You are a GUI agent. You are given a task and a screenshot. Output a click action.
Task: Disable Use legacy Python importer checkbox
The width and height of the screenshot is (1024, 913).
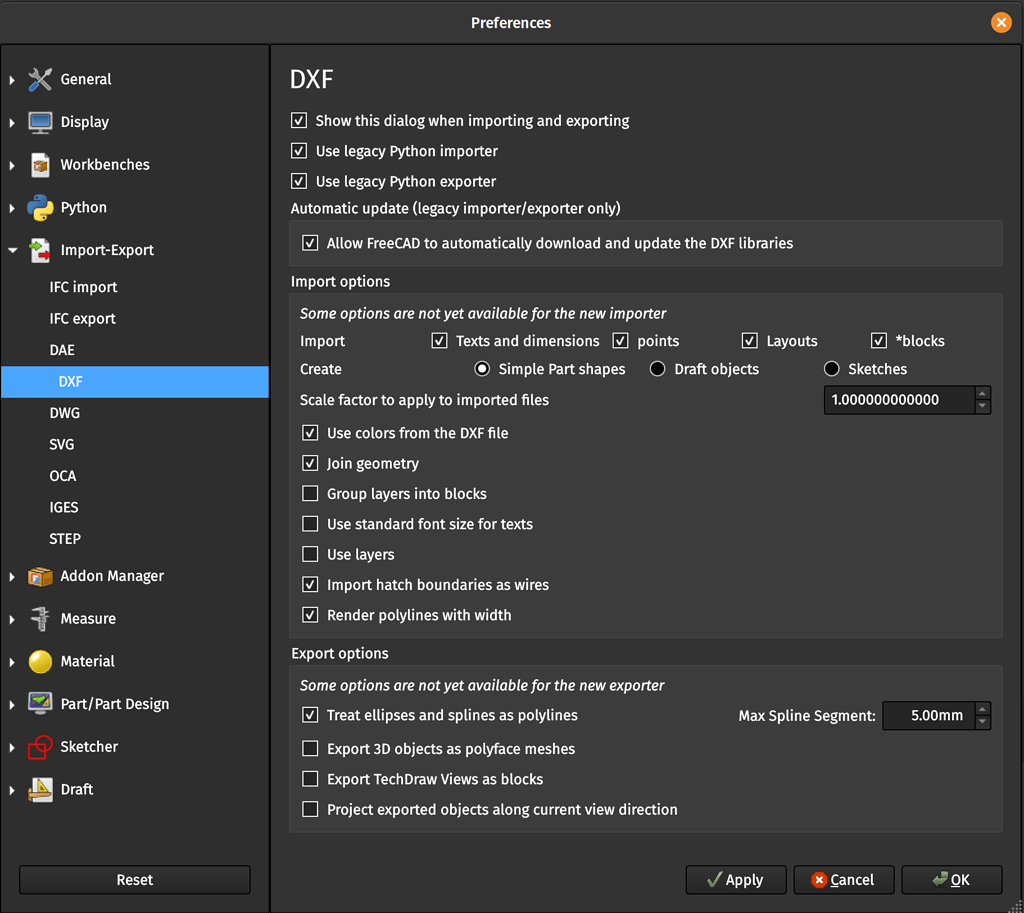[x=299, y=151]
